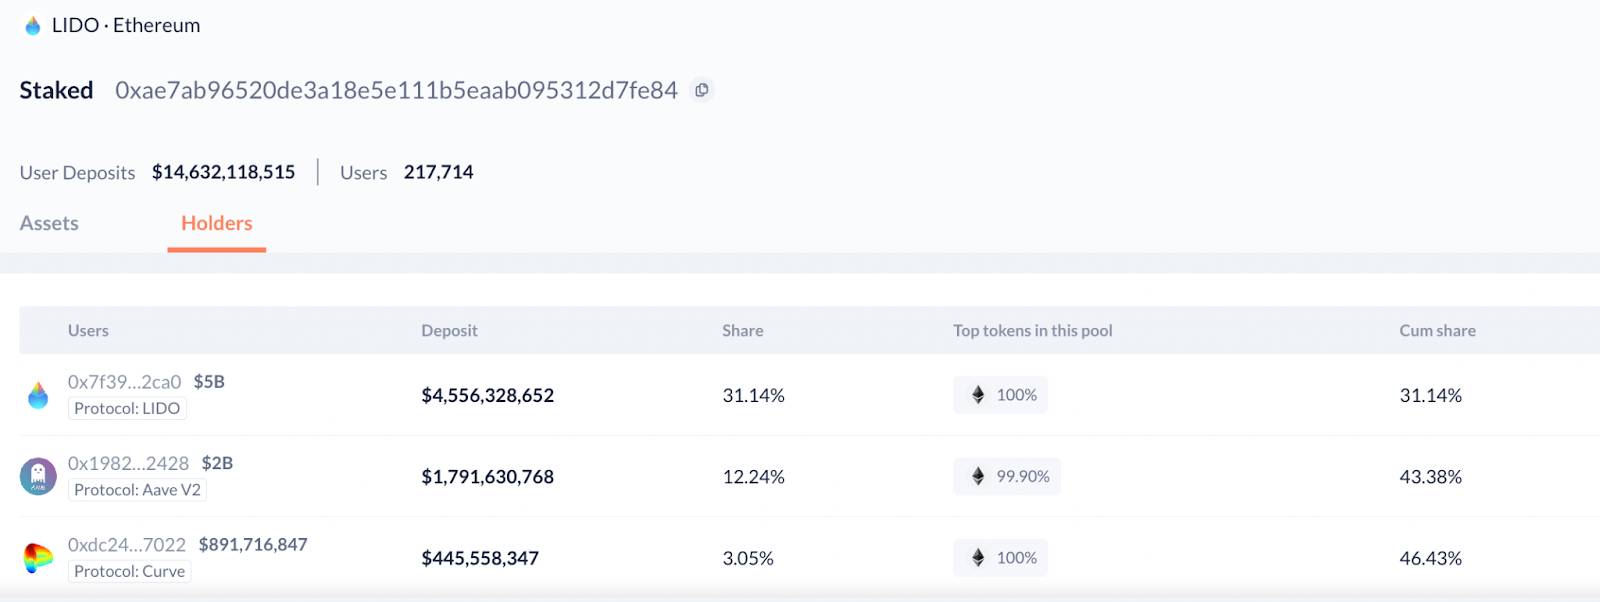Click the User Deposits value $14,632,118,515

[224, 172]
